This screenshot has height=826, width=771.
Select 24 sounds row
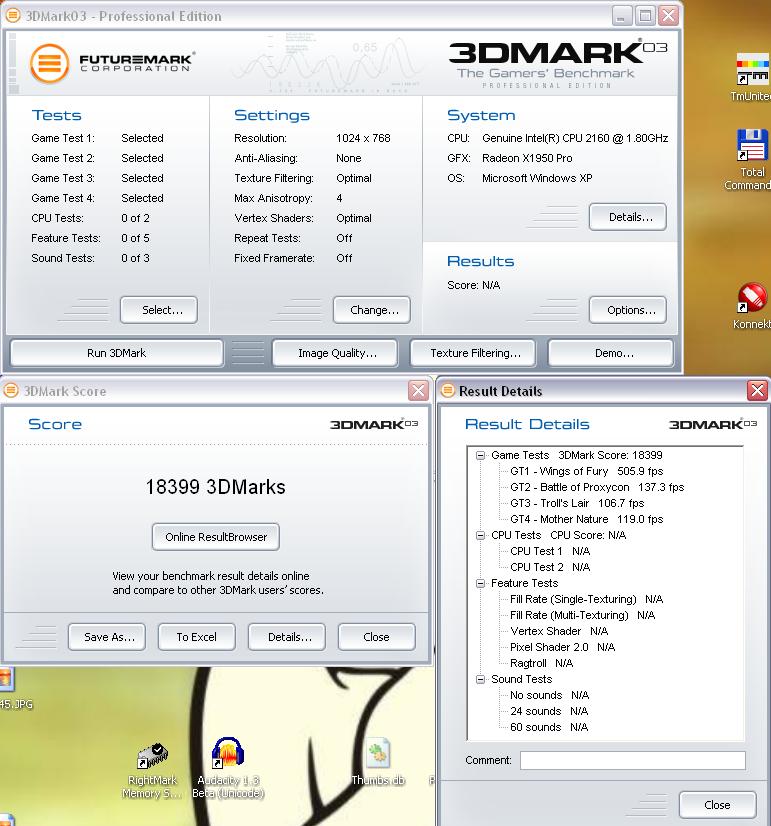pyautogui.click(x=549, y=711)
